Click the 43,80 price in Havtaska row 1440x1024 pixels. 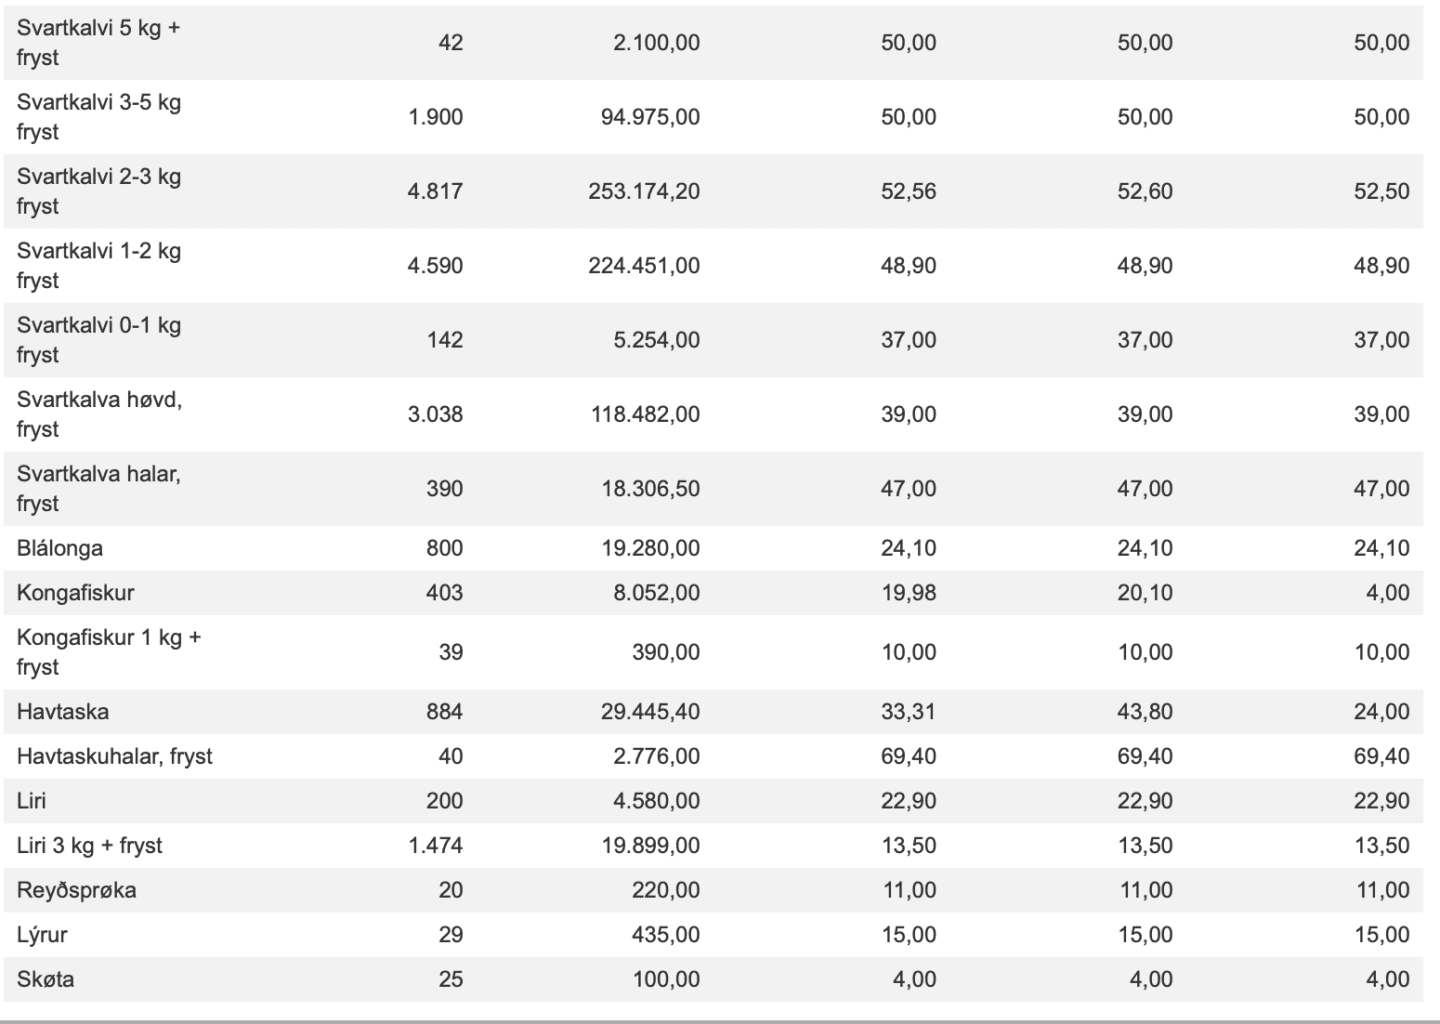tap(1145, 712)
